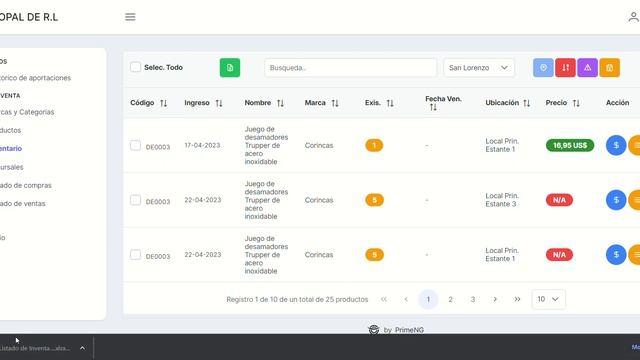Viewport: 640px width, 360px height.
Task: Sort table by Marca column
Action: tap(335, 103)
